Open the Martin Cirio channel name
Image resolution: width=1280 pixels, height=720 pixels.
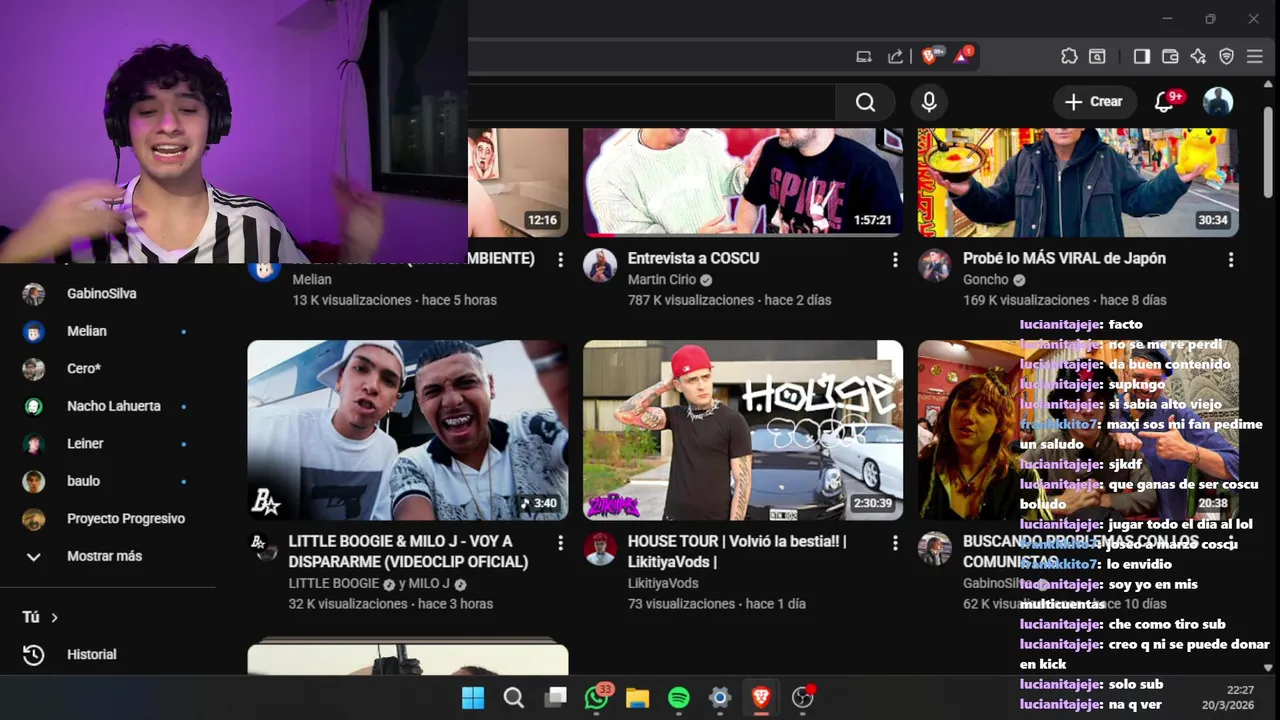point(662,280)
